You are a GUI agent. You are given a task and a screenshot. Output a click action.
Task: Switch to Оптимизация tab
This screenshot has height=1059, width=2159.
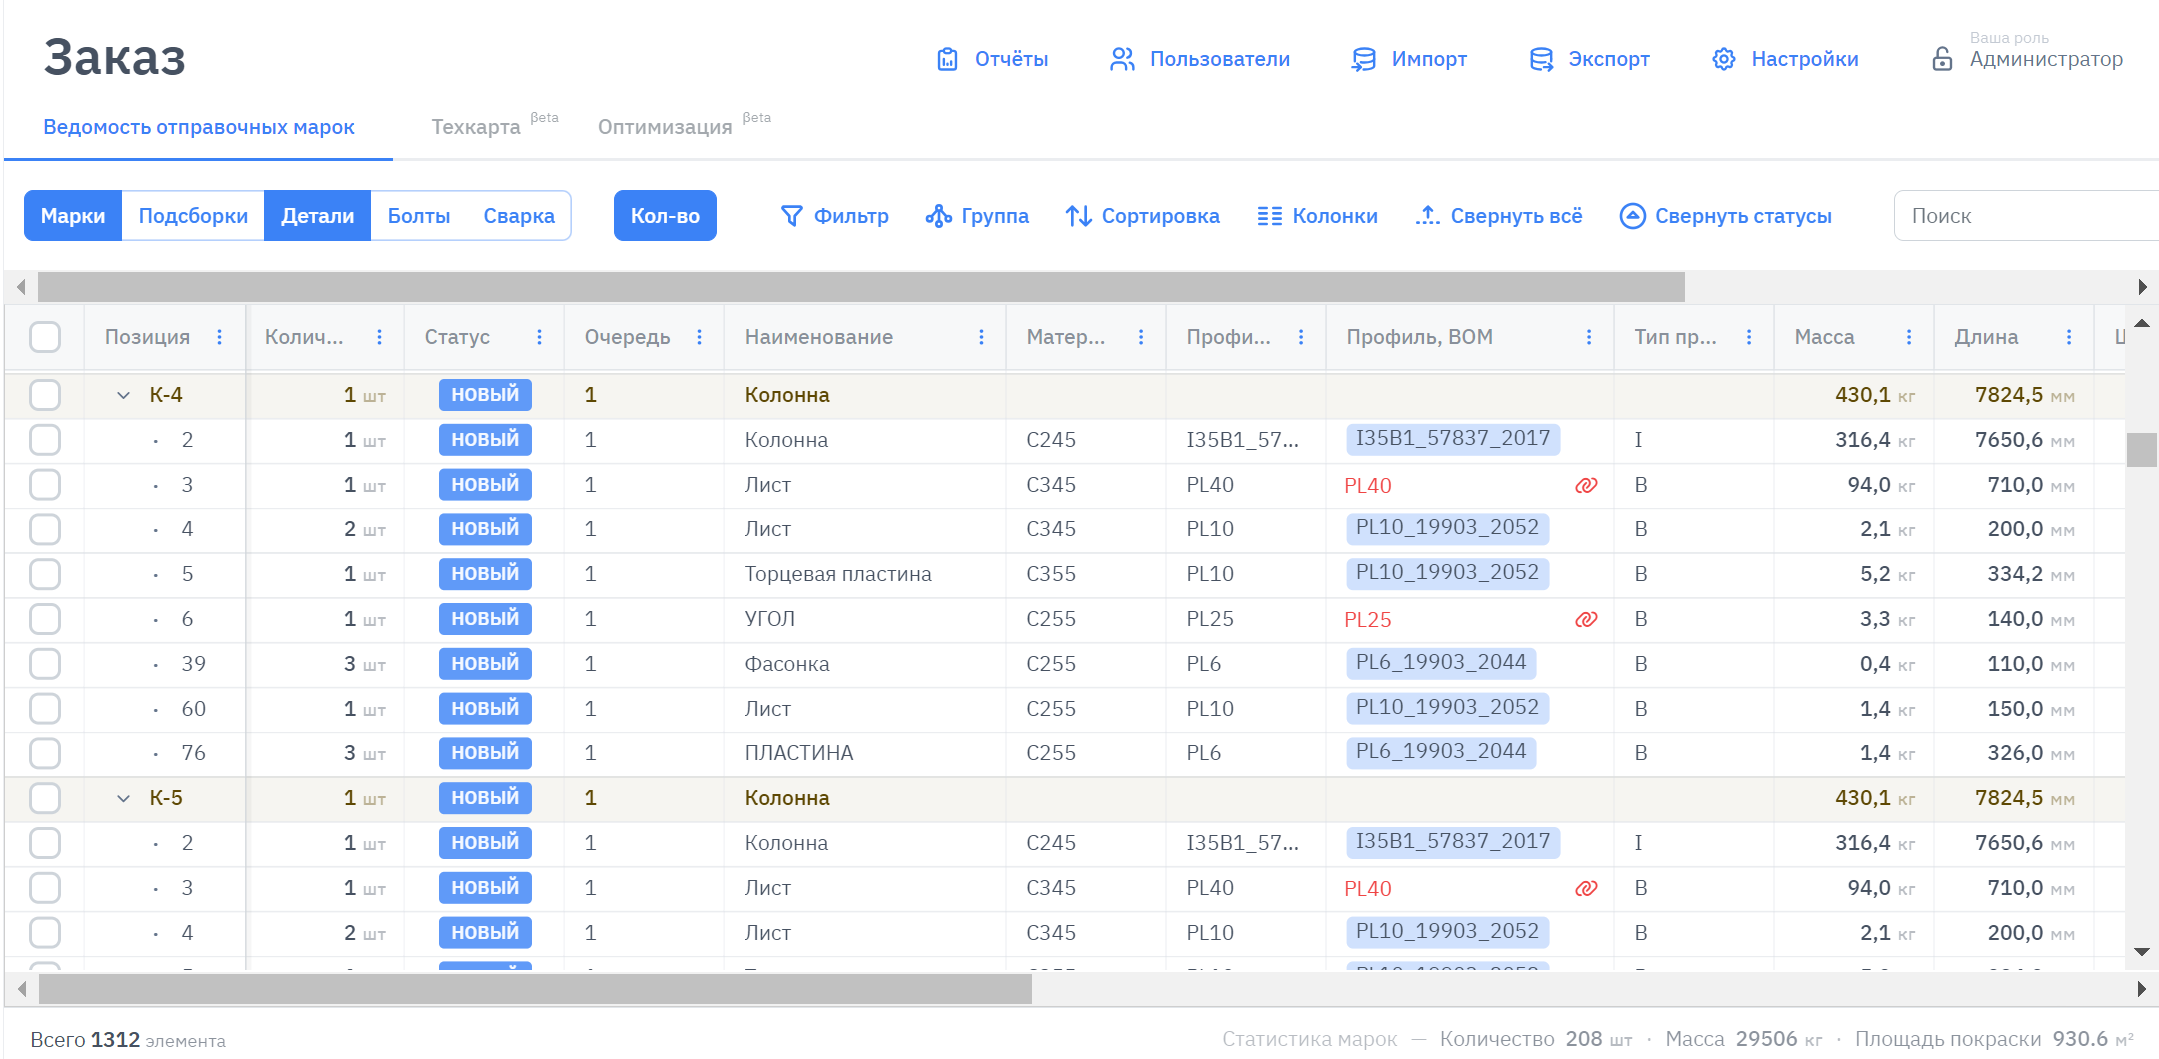(x=665, y=127)
